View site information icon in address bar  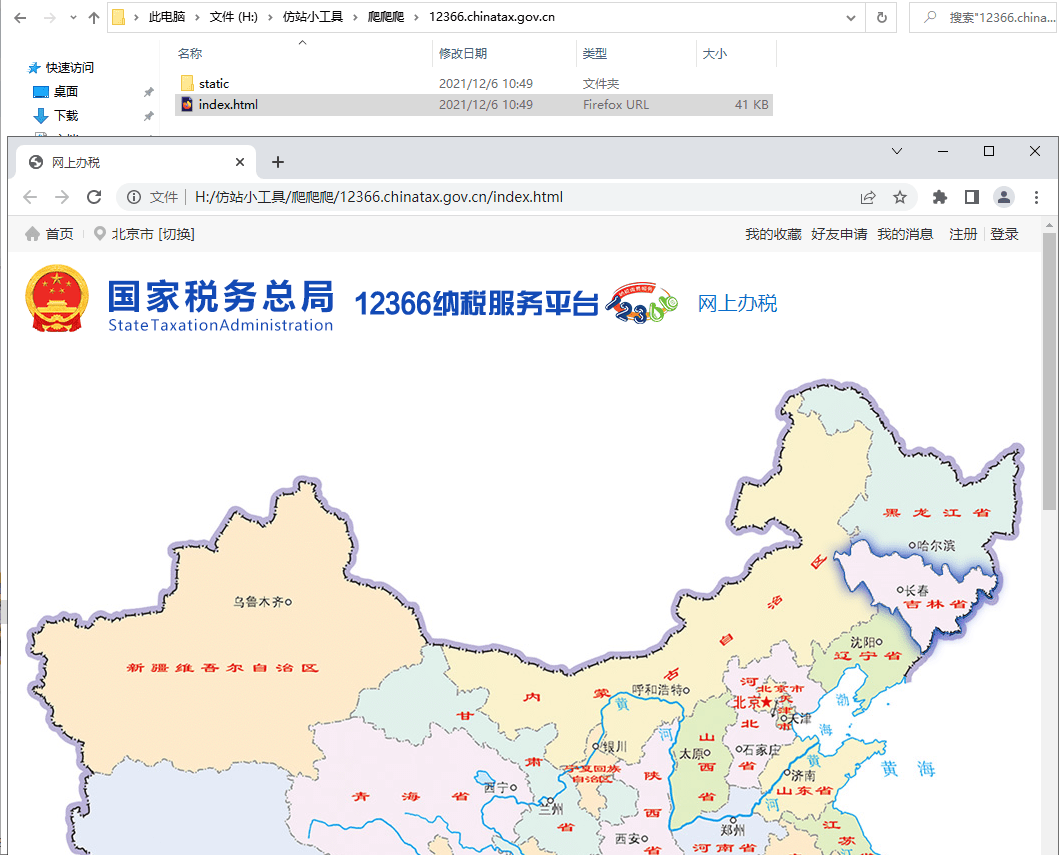click(x=134, y=197)
